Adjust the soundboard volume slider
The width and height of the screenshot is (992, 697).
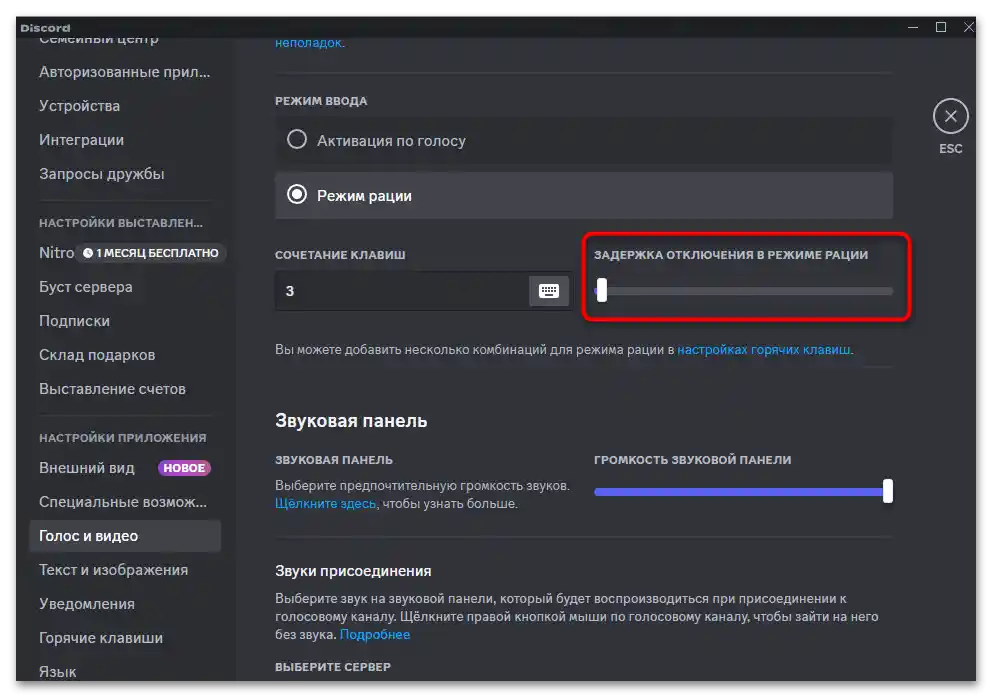(x=886, y=491)
